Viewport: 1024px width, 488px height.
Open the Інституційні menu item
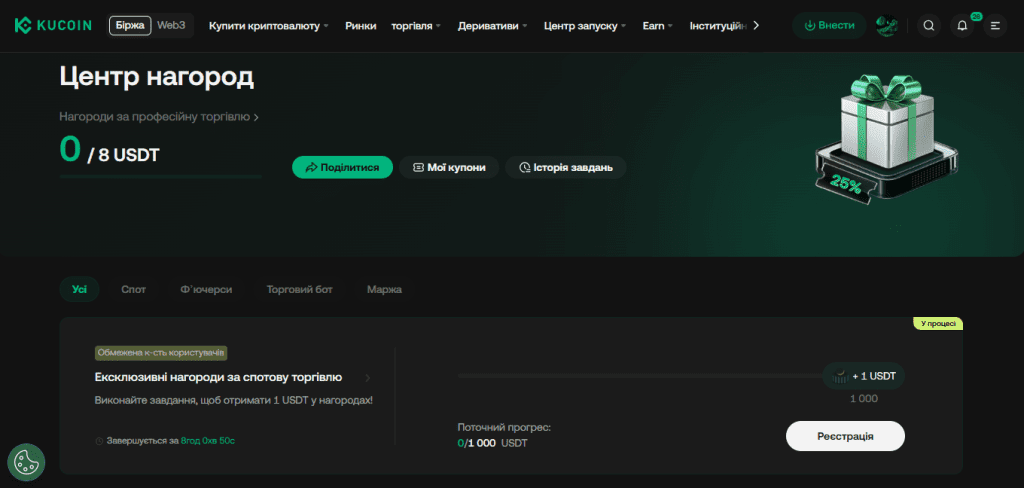[x=718, y=25]
